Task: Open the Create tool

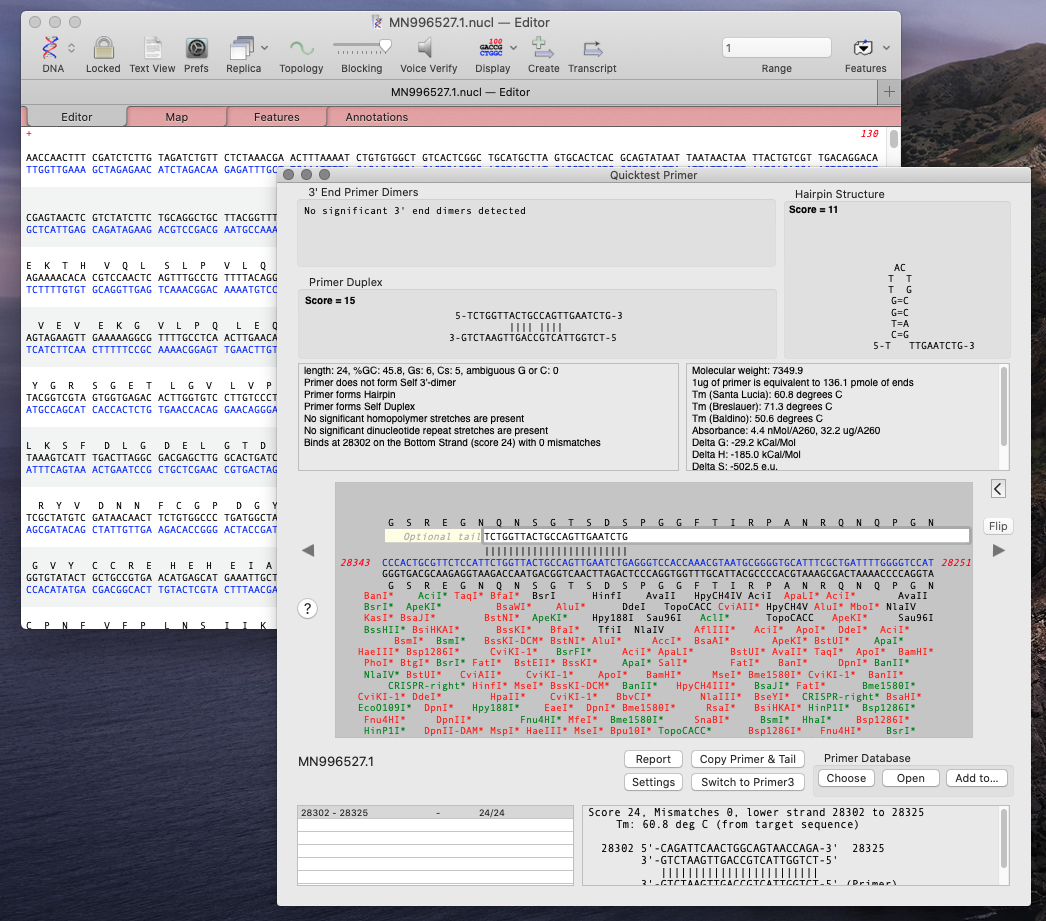Action: pos(543,47)
